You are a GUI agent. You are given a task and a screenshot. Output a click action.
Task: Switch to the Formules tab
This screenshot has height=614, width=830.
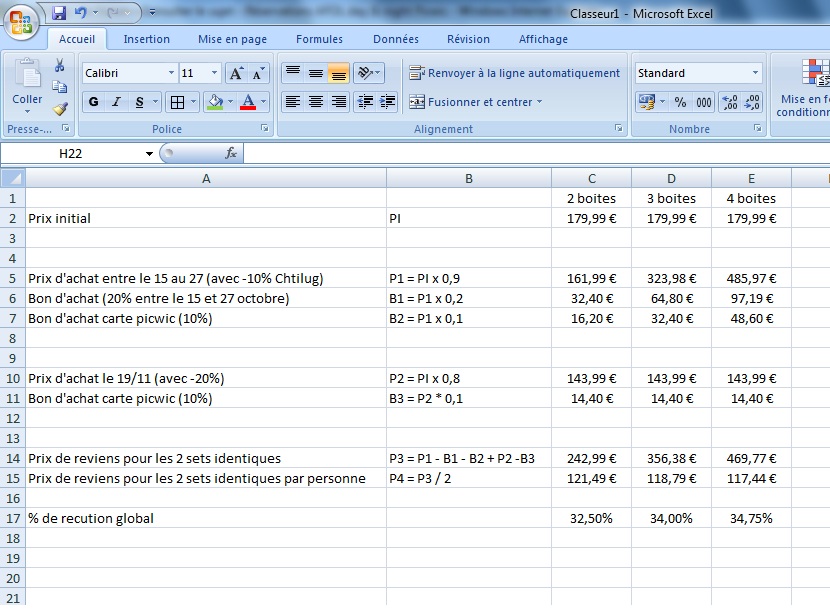(319, 39)
